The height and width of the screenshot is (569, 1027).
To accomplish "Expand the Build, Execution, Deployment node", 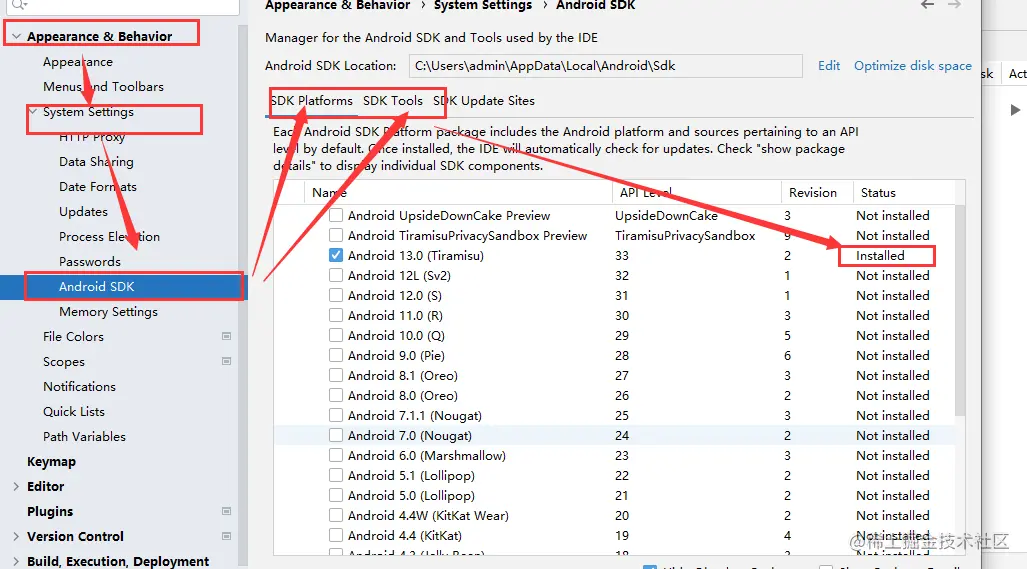I will [16, 561].
